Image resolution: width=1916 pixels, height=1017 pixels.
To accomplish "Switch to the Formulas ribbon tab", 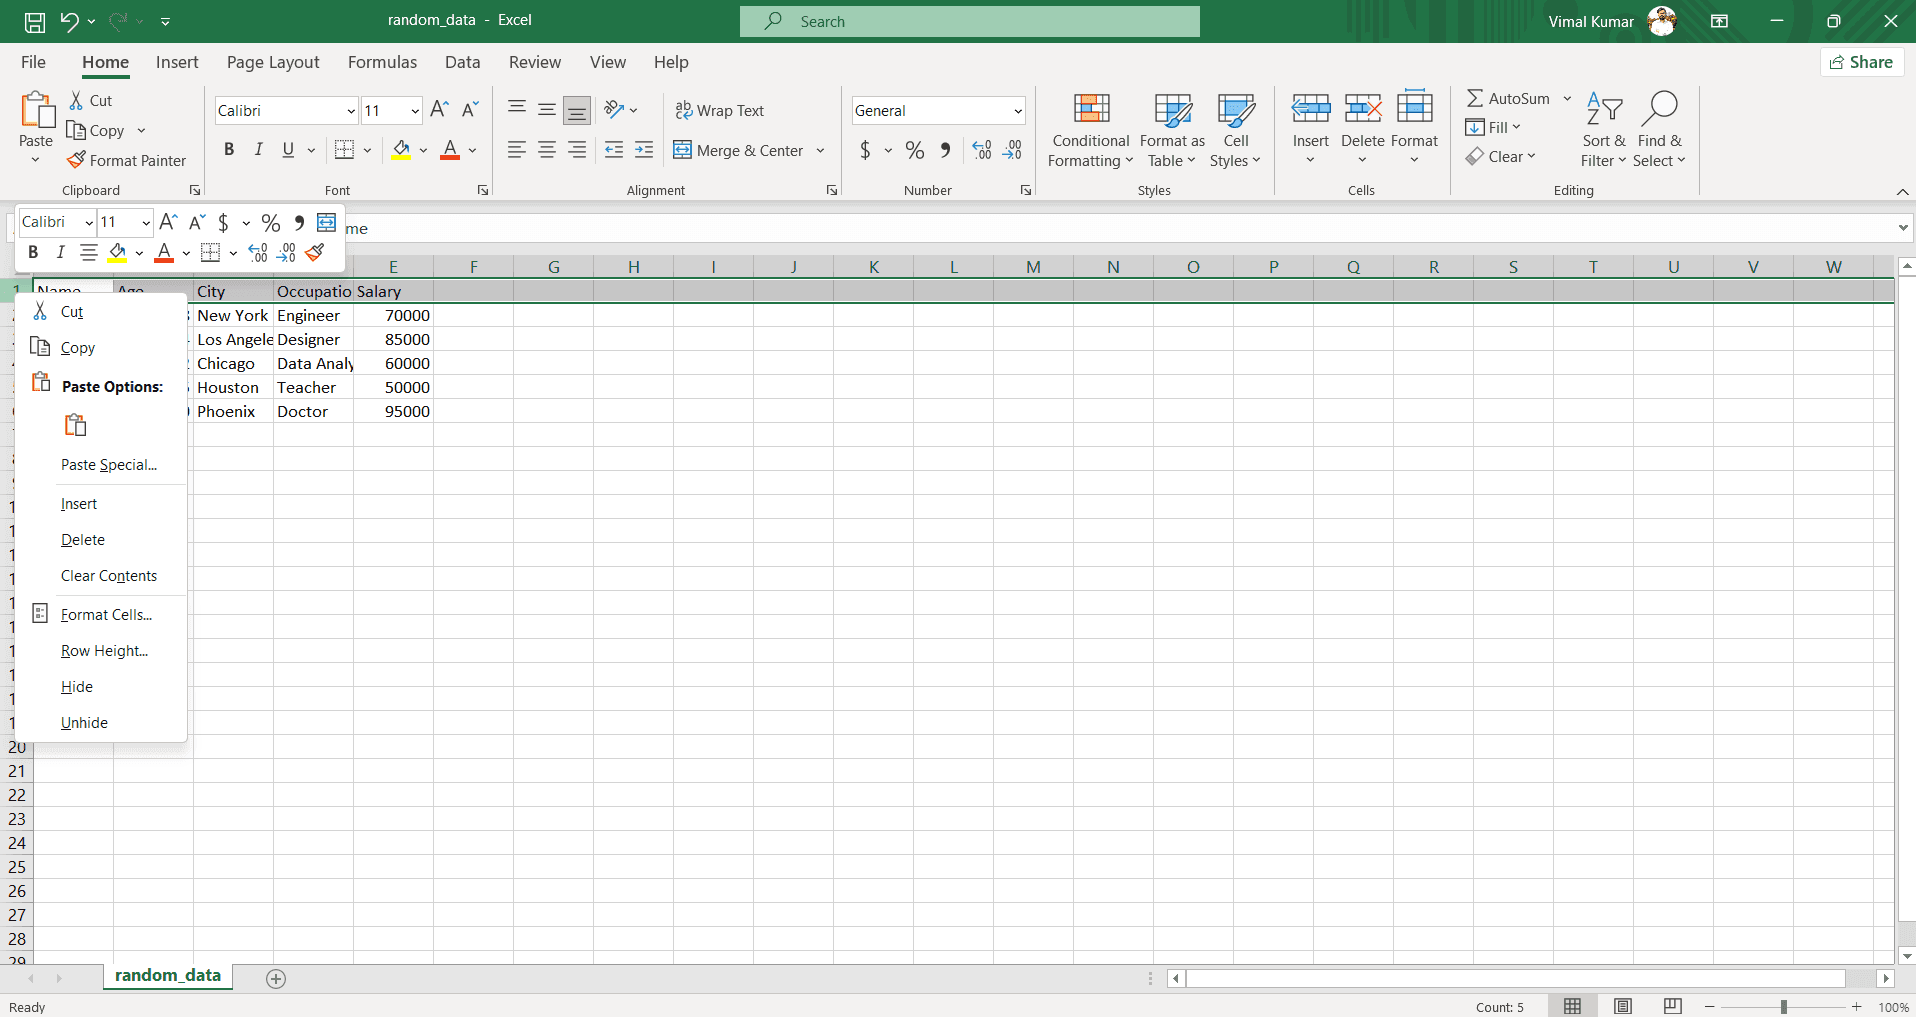I will (x=382, y=62).
